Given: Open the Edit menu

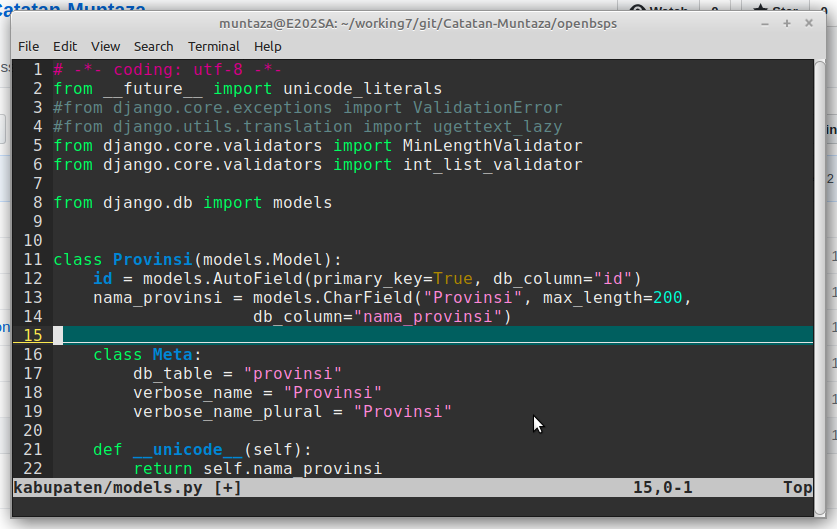Looking at the screenshot, I should click(65, 46).
